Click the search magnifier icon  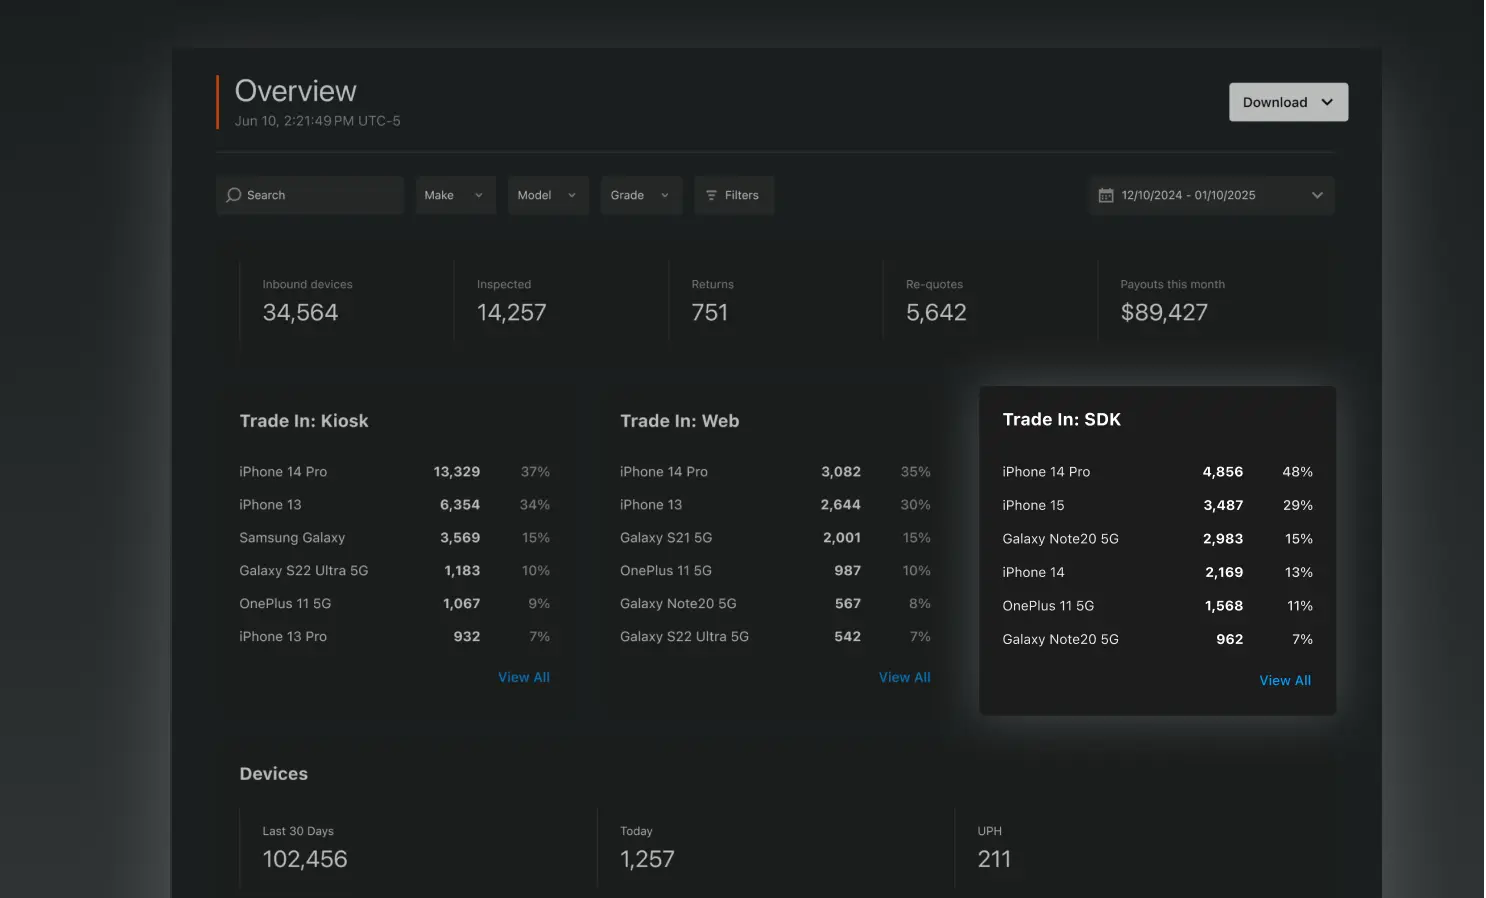pos(234,194)
